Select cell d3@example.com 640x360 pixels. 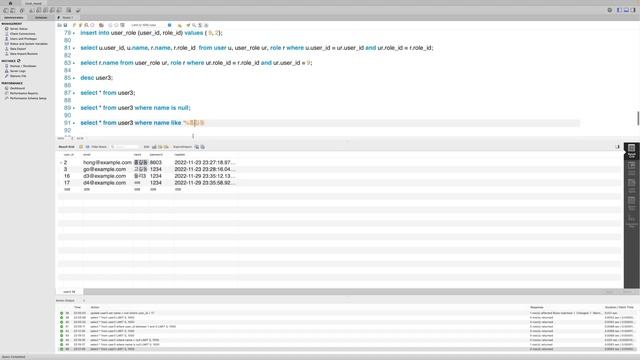pyautogui.click(x=104, y=176)
